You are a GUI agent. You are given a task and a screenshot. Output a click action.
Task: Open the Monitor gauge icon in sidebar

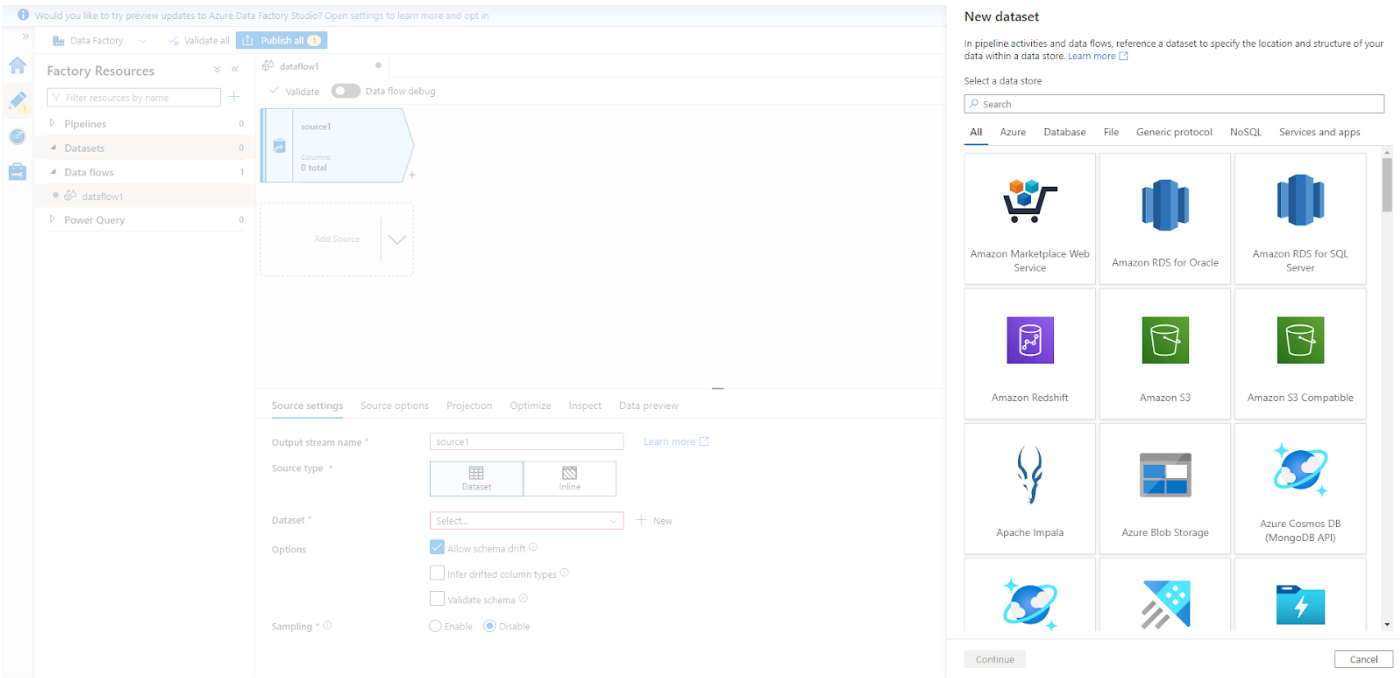pyautogui.click(x=17, y=136)
